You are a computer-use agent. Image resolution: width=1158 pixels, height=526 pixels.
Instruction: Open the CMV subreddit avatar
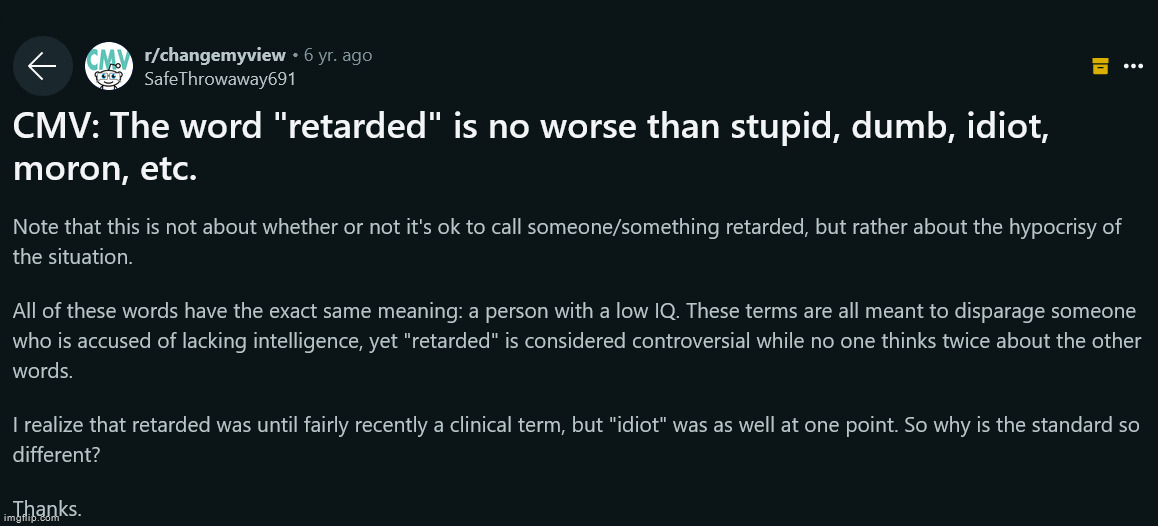pos(109,66)
